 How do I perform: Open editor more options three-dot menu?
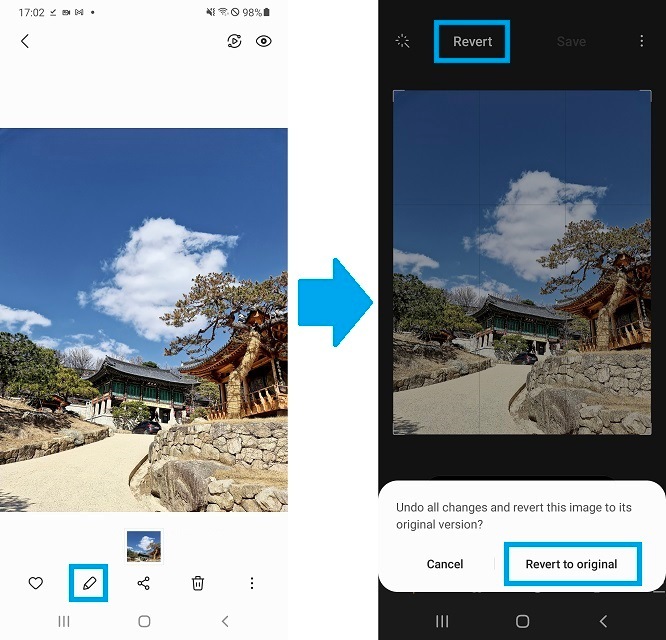click(641, 41)
